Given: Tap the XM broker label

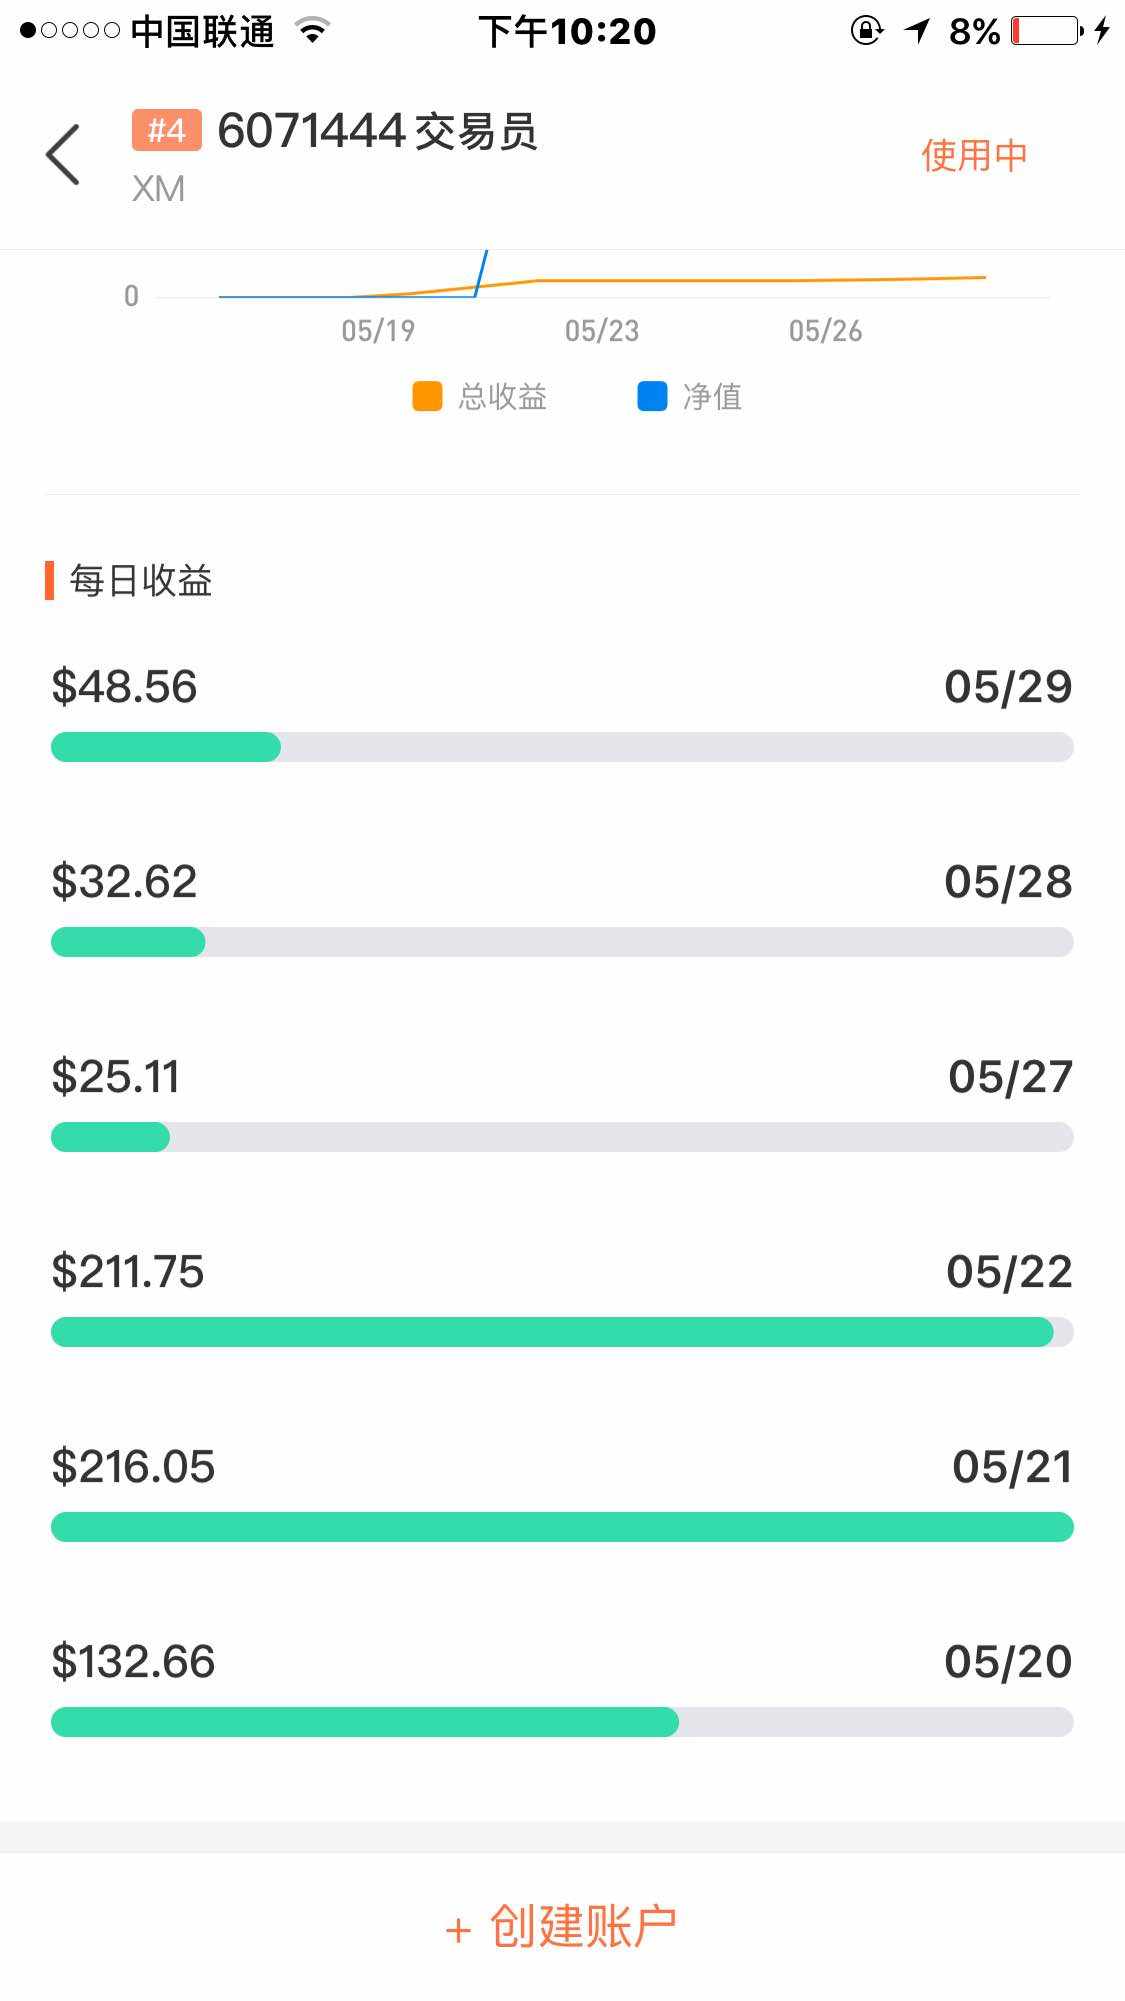Looking at the screenshot, I should (x=158, y=189).
